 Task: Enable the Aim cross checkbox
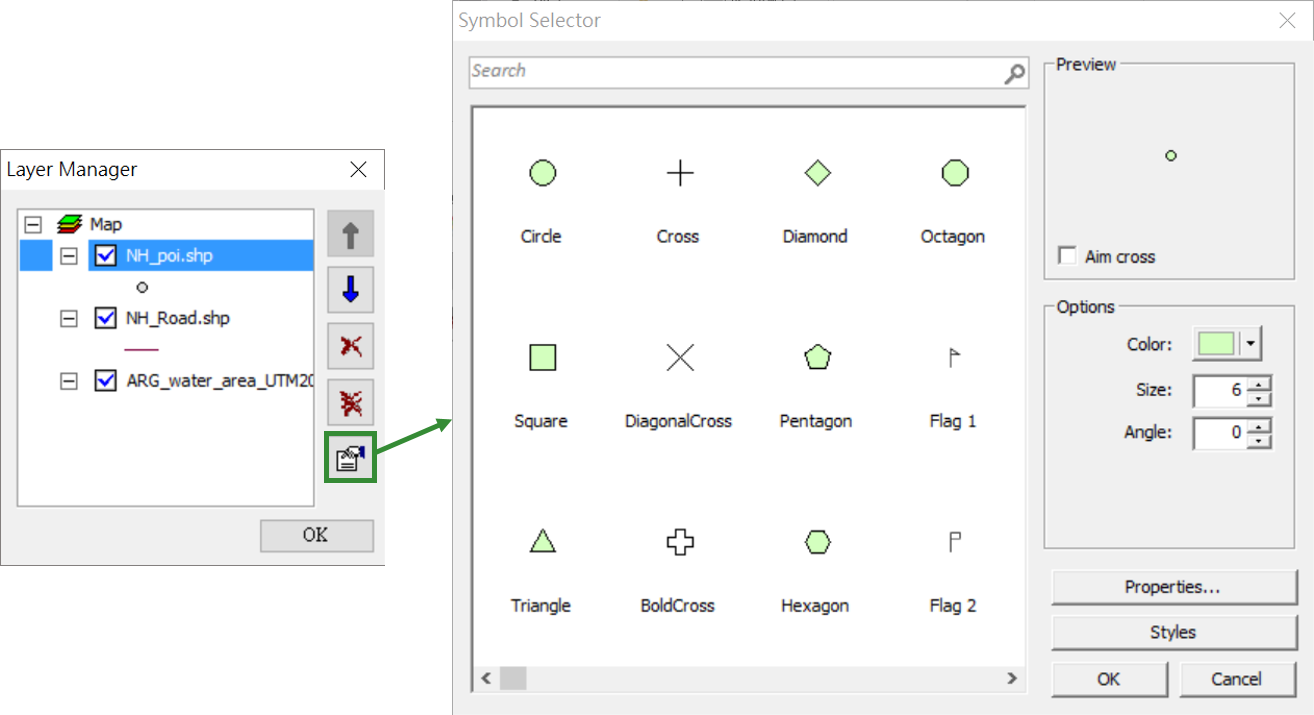pyautogui.click(x=1068, y=256)
